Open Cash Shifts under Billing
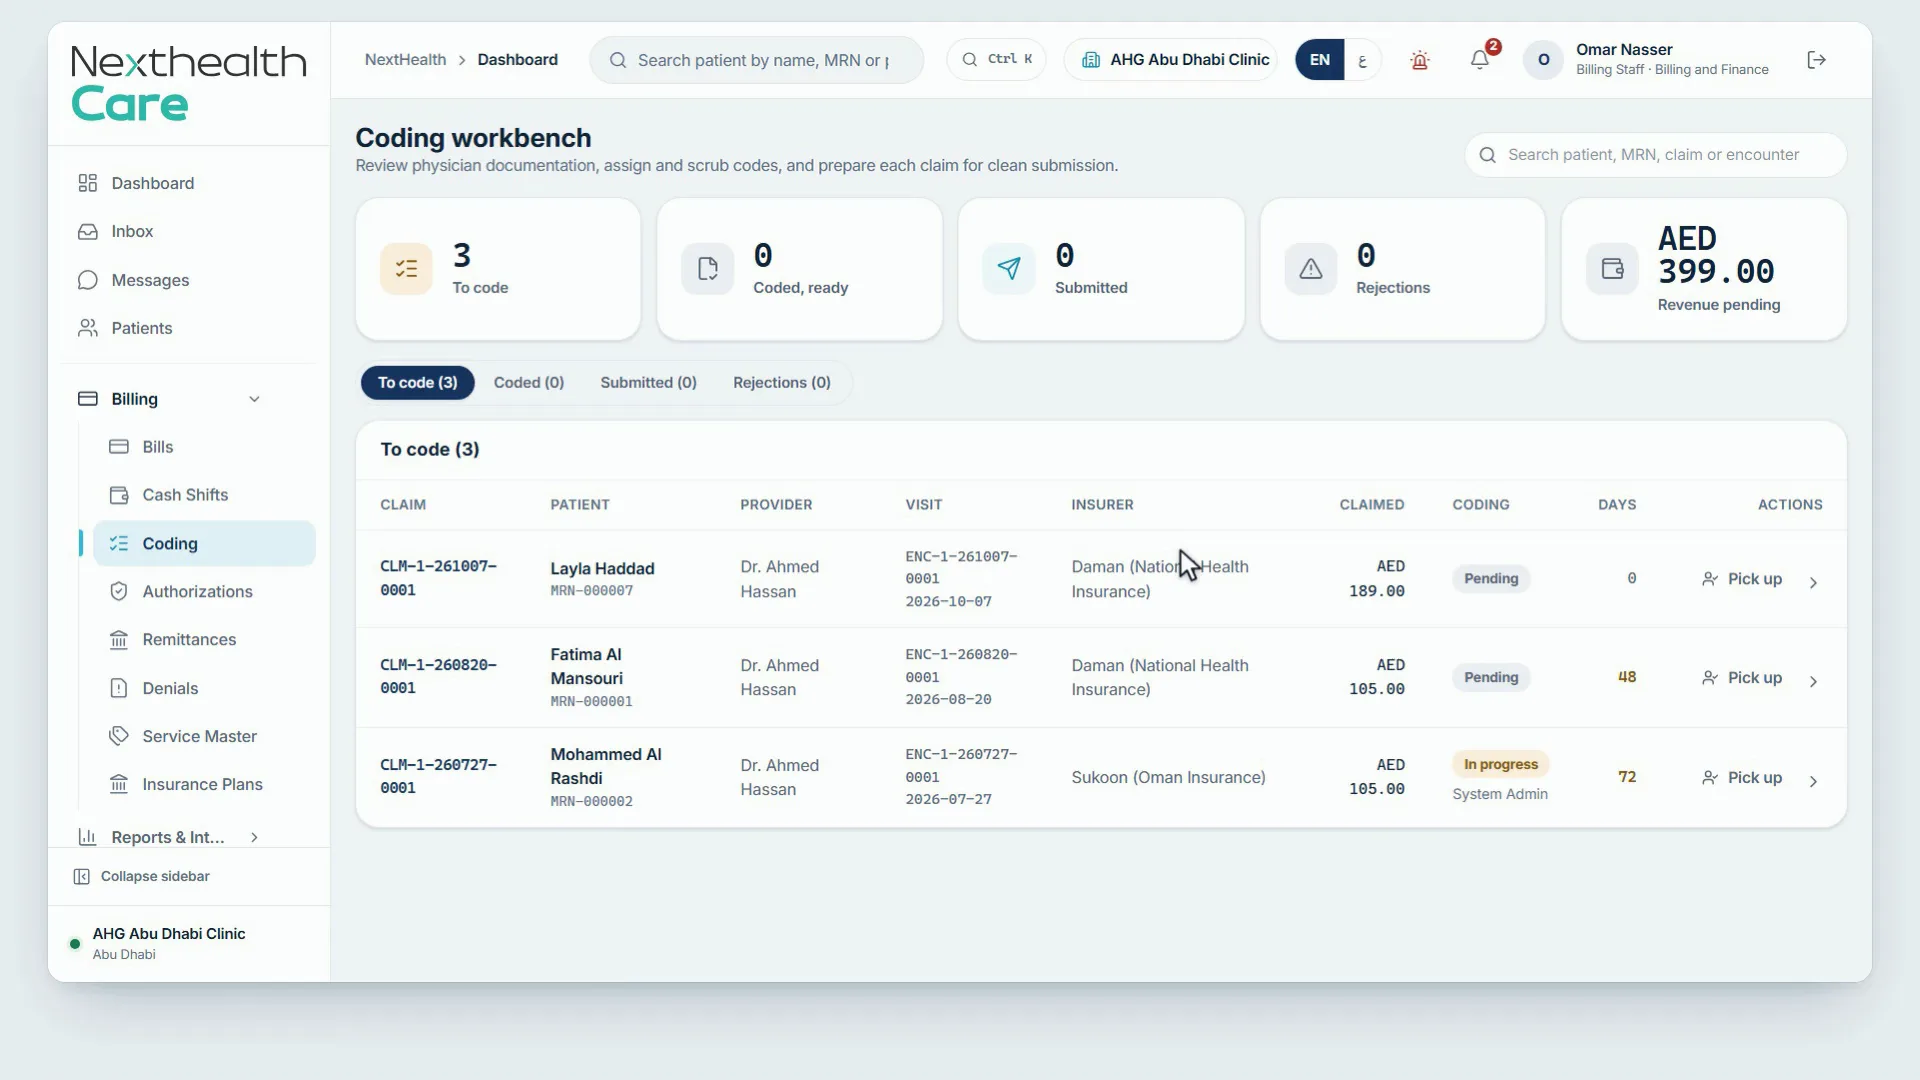The width and height of the screenshot is (1920, 1080). (204, 495)
